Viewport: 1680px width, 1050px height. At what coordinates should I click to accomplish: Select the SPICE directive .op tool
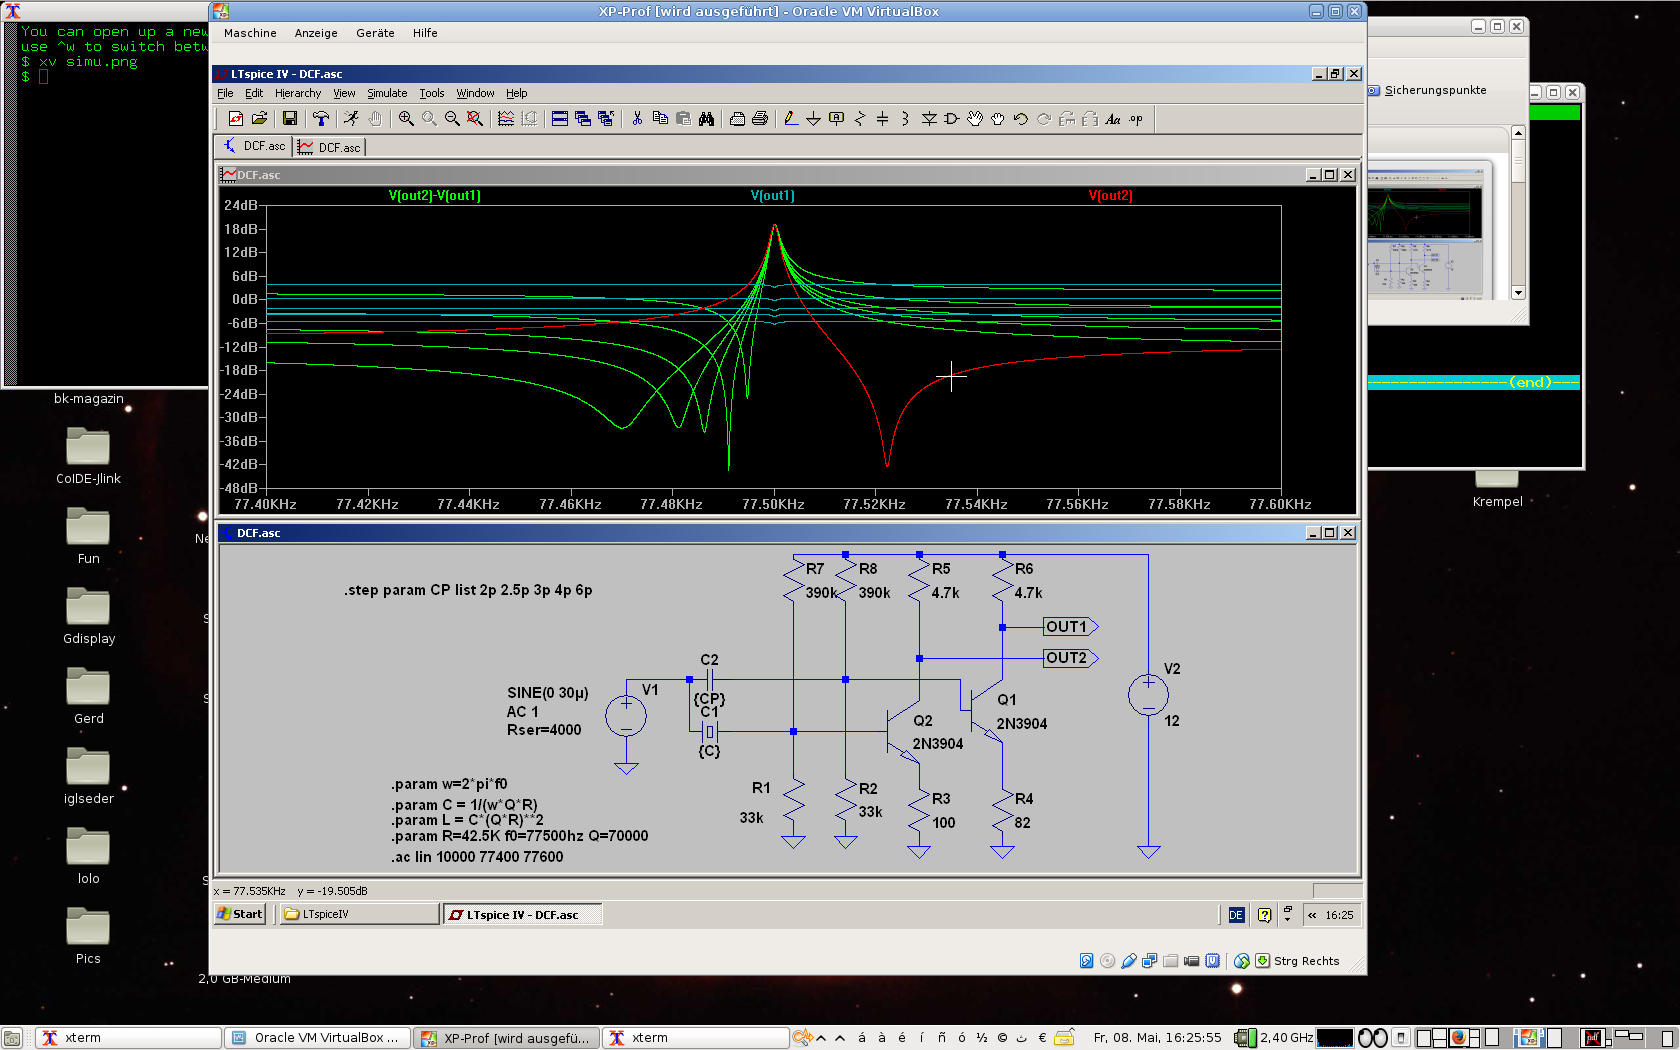coord(1136,119)
